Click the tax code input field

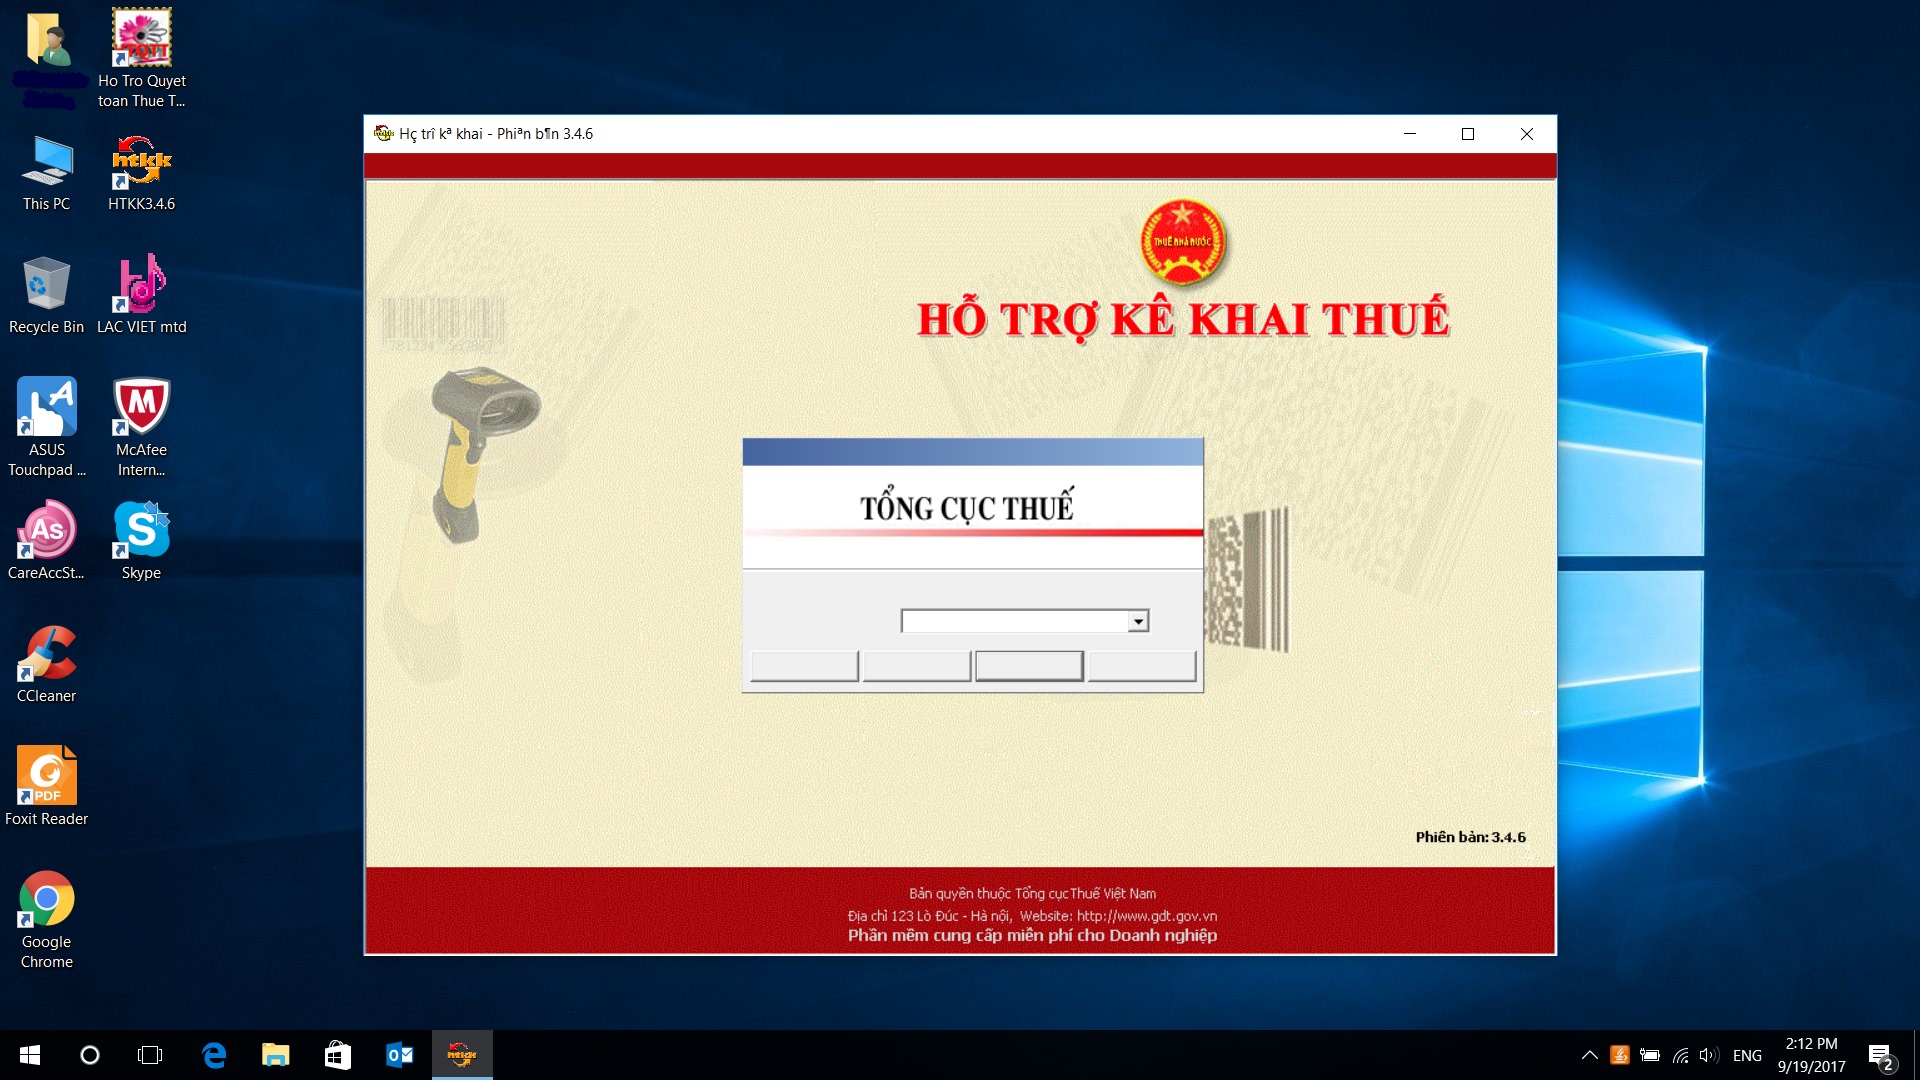[x=1014, y=622]
